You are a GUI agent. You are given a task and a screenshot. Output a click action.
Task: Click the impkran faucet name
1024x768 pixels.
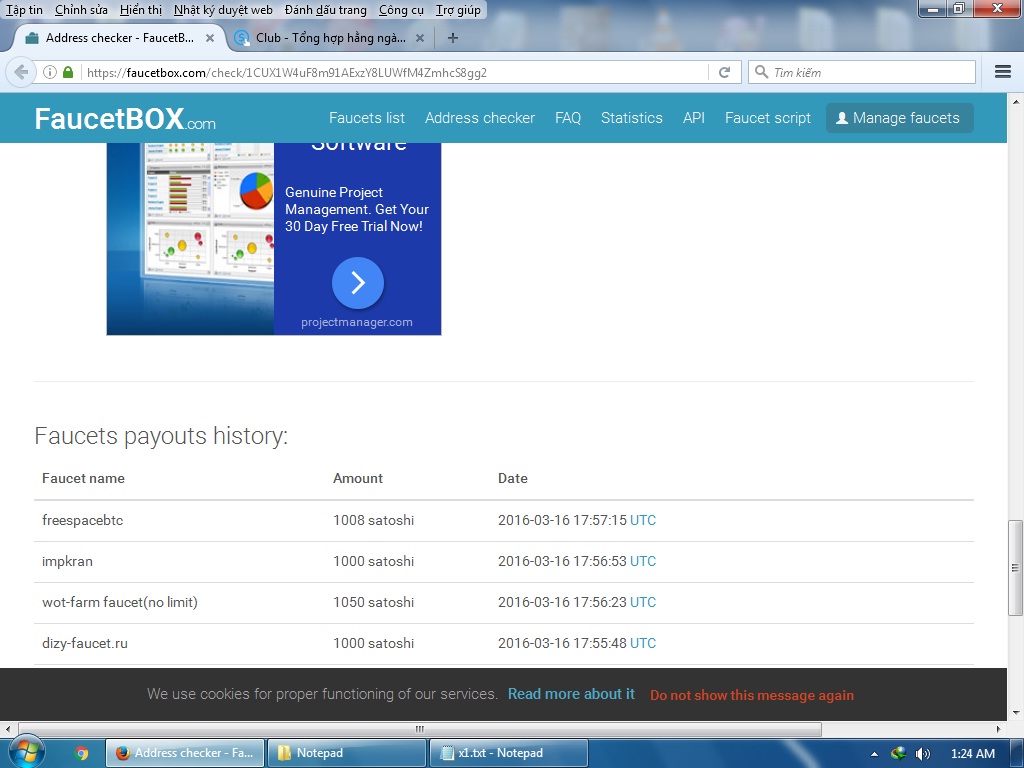click(x=67, y=562)
